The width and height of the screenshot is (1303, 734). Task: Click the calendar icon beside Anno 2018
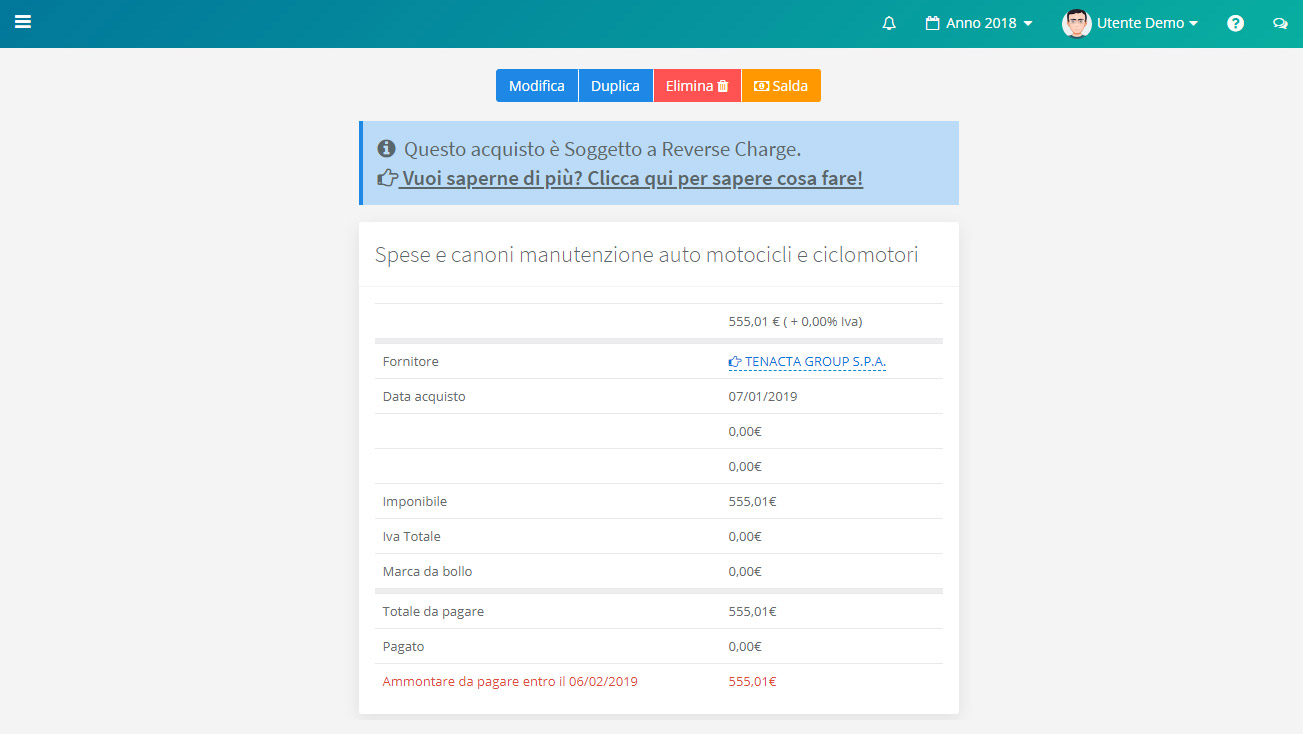coord(932,23)
